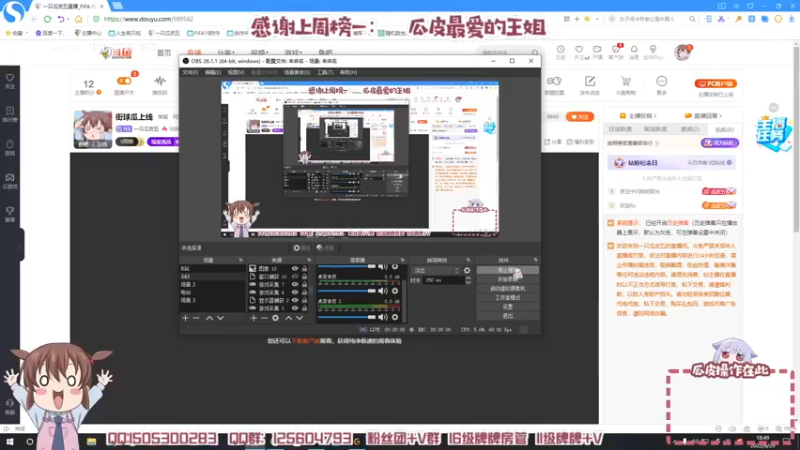Add a new scene with plus icon
This screenshot has width=800, height=450.
tap(185, 318)
